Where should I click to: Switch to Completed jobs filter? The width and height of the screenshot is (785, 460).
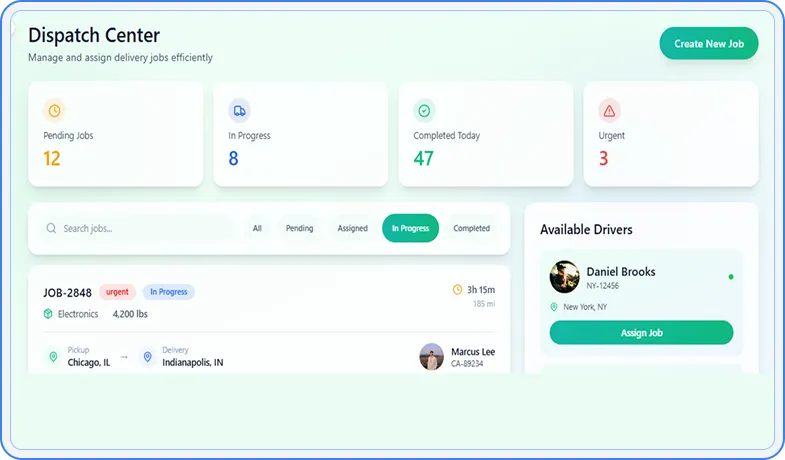point(471,229)
